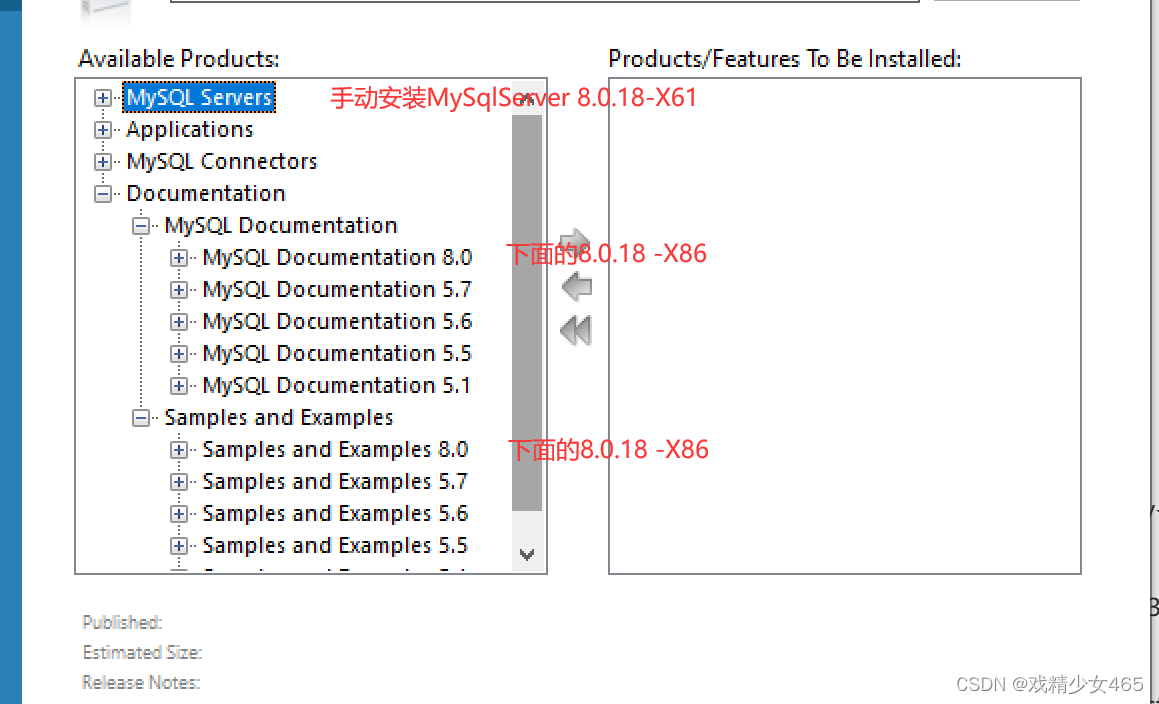
Task: Expand MySQL Documentation 8.0
Action: coord(179,257)
